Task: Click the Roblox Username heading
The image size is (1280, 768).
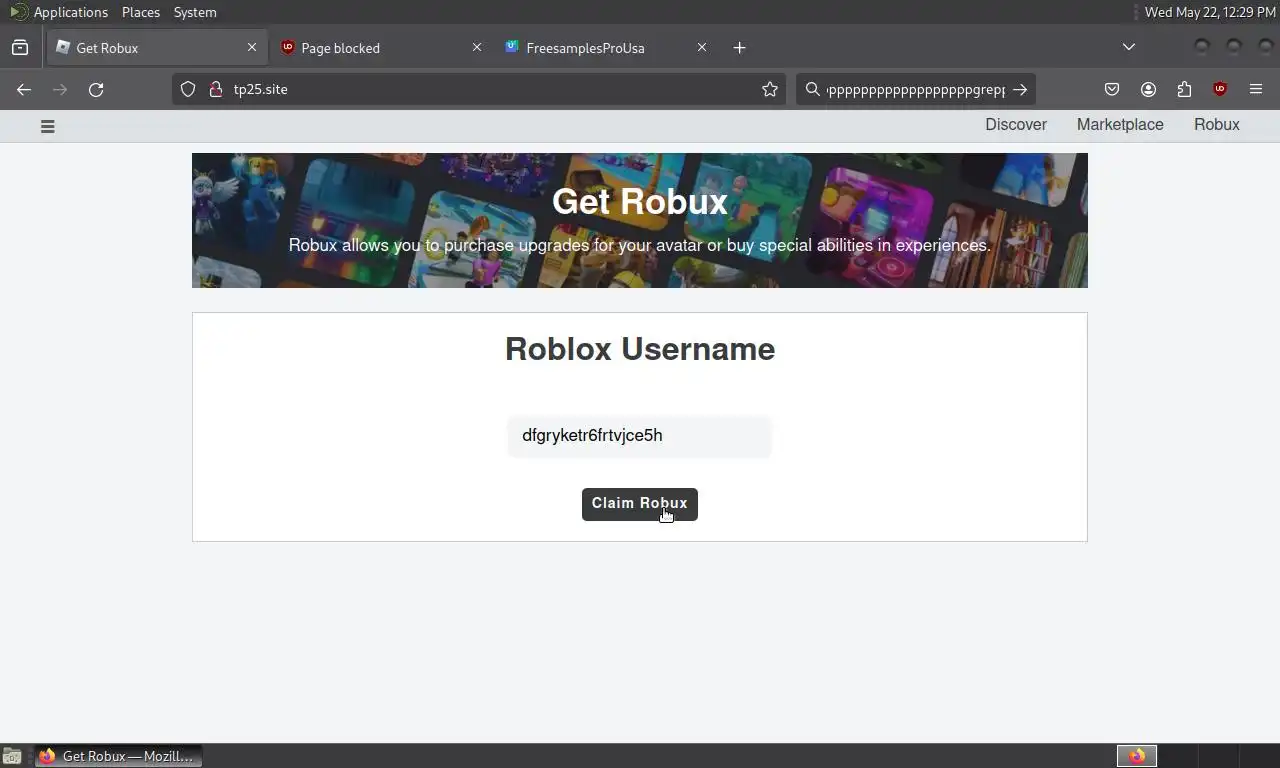Action: coord(640,349)
